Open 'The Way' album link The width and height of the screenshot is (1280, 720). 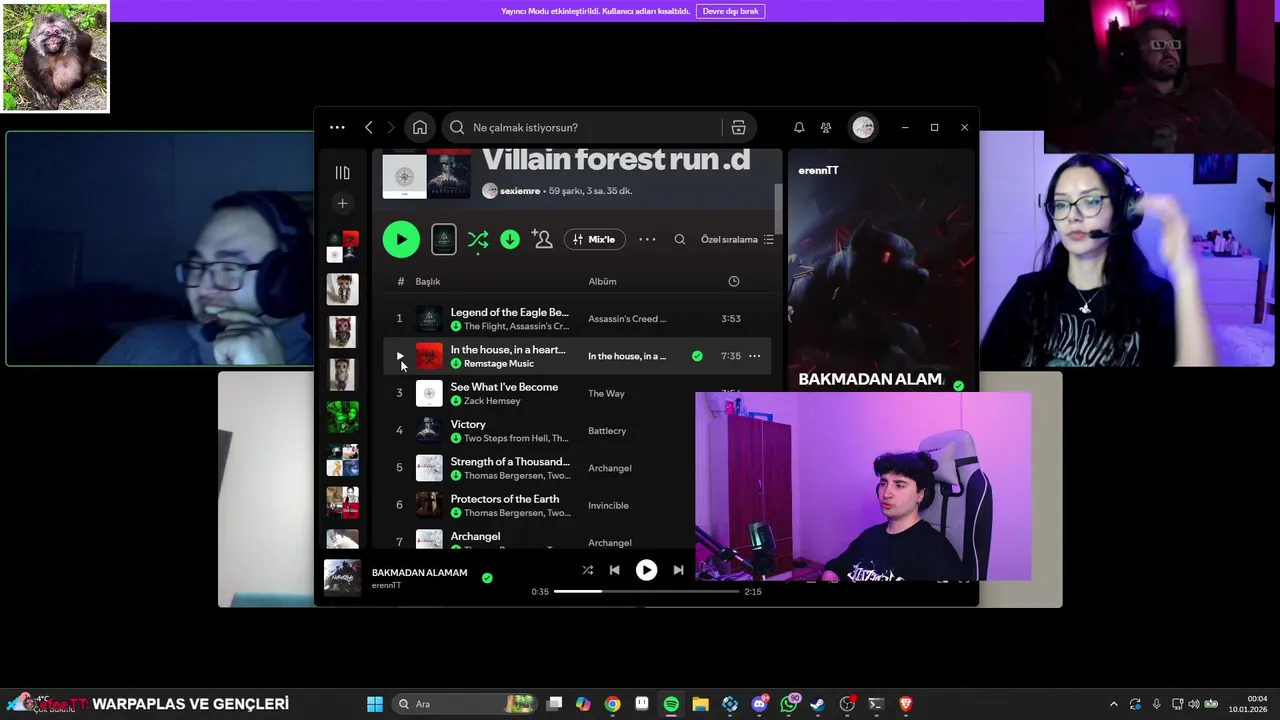coord(606,393)
